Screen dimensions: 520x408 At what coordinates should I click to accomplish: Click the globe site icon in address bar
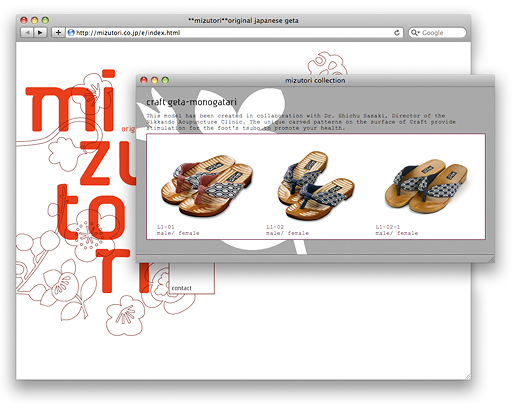tap(71, 33)
